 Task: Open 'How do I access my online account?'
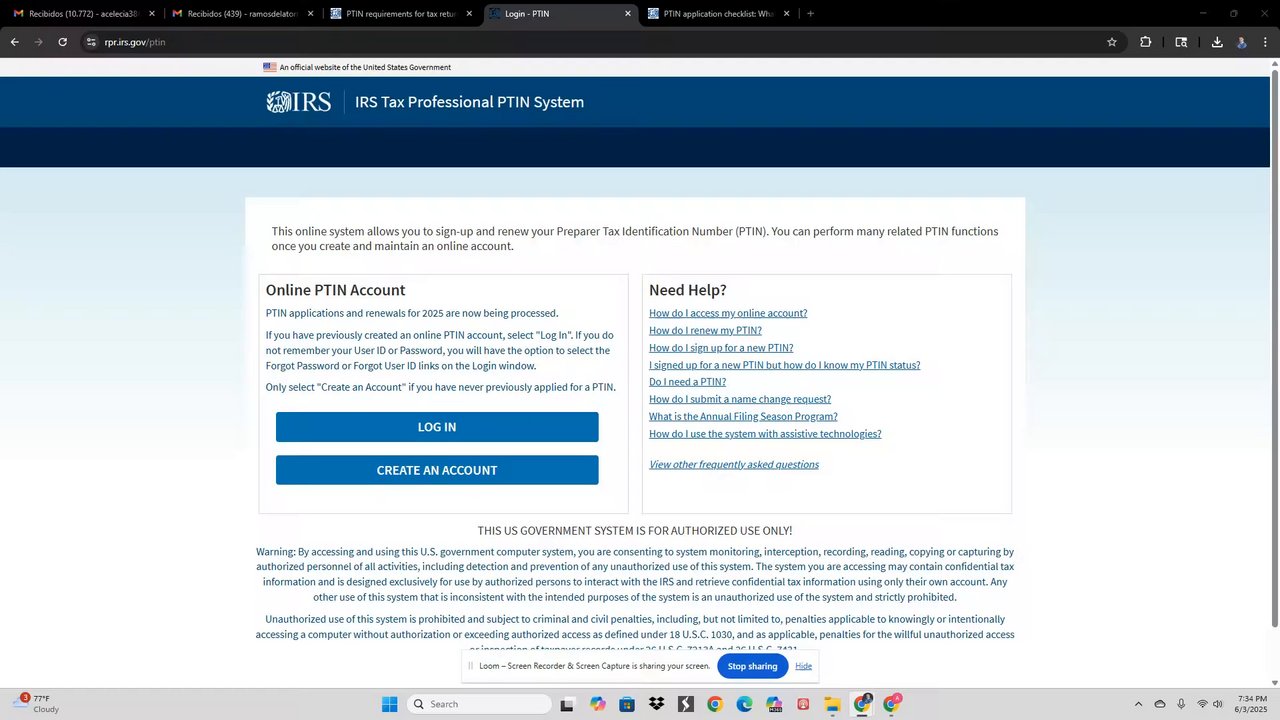(728, 313)
